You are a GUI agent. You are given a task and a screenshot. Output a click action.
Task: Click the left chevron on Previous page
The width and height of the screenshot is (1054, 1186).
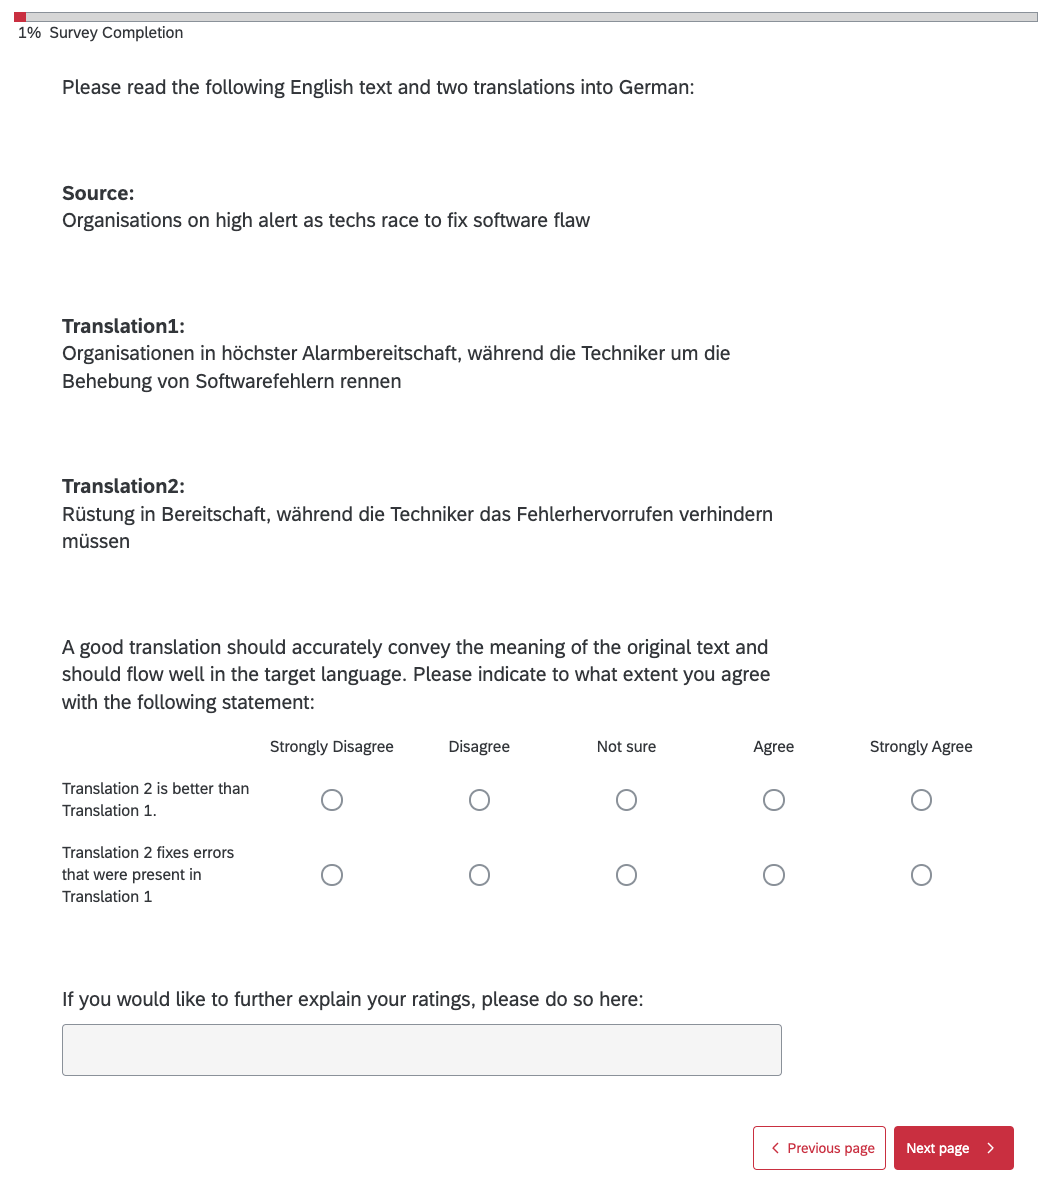775,1148
